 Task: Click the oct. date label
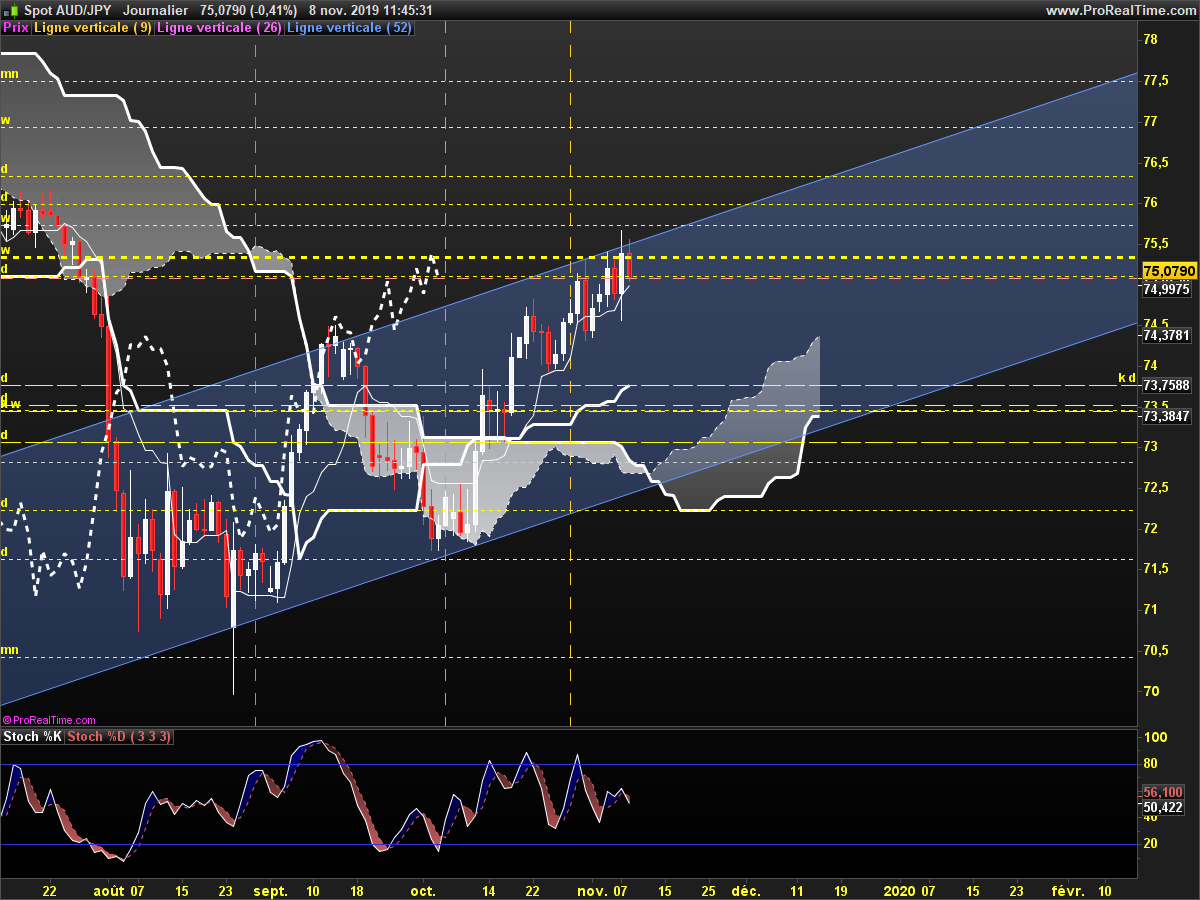pos(422,889)
